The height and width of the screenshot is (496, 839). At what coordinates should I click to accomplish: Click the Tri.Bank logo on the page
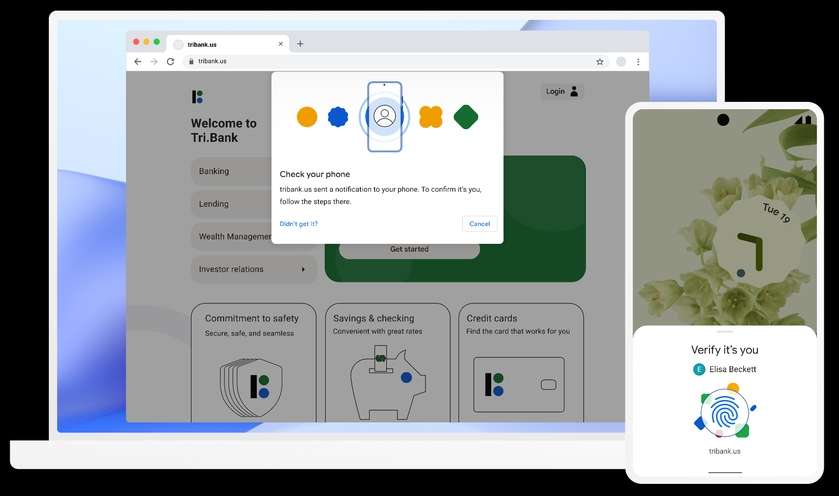[x=197, y=97]
